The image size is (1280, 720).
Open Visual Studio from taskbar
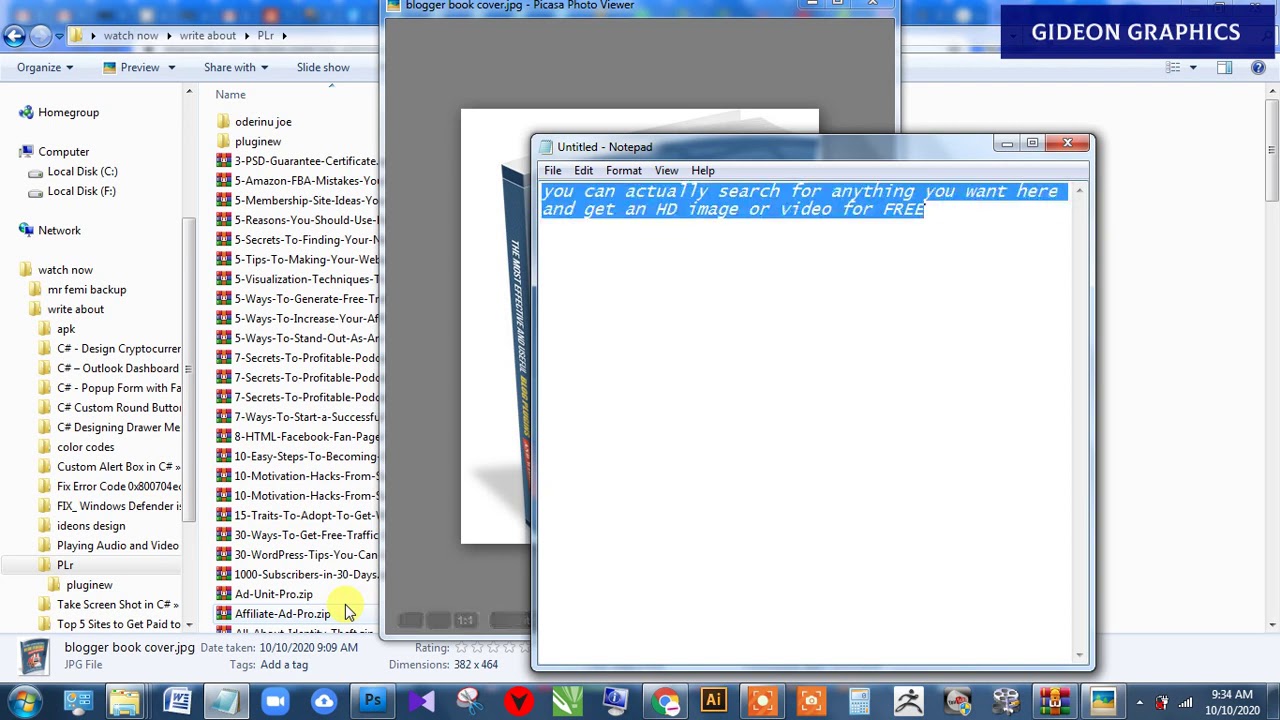point(421,702)
